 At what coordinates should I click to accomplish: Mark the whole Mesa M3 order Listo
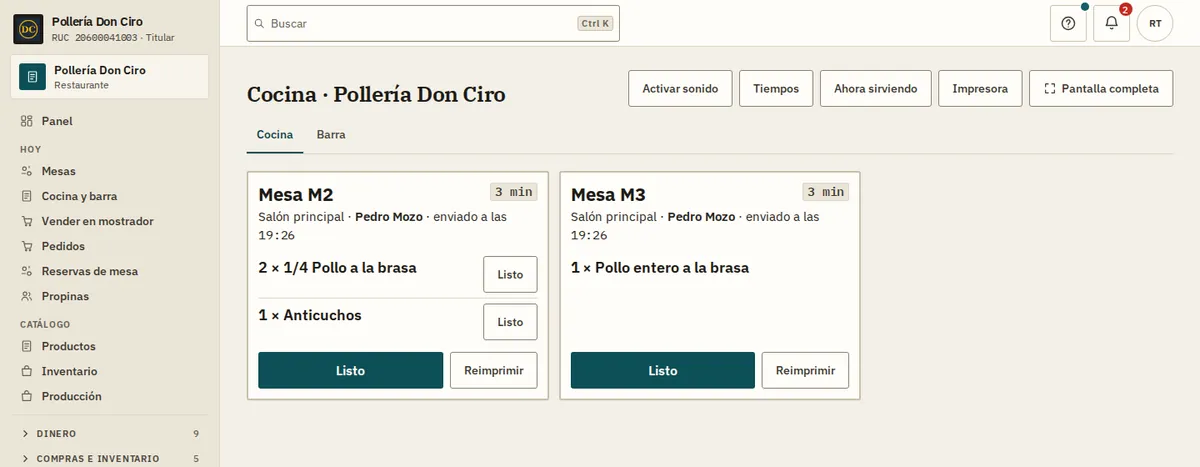[663, 370]
